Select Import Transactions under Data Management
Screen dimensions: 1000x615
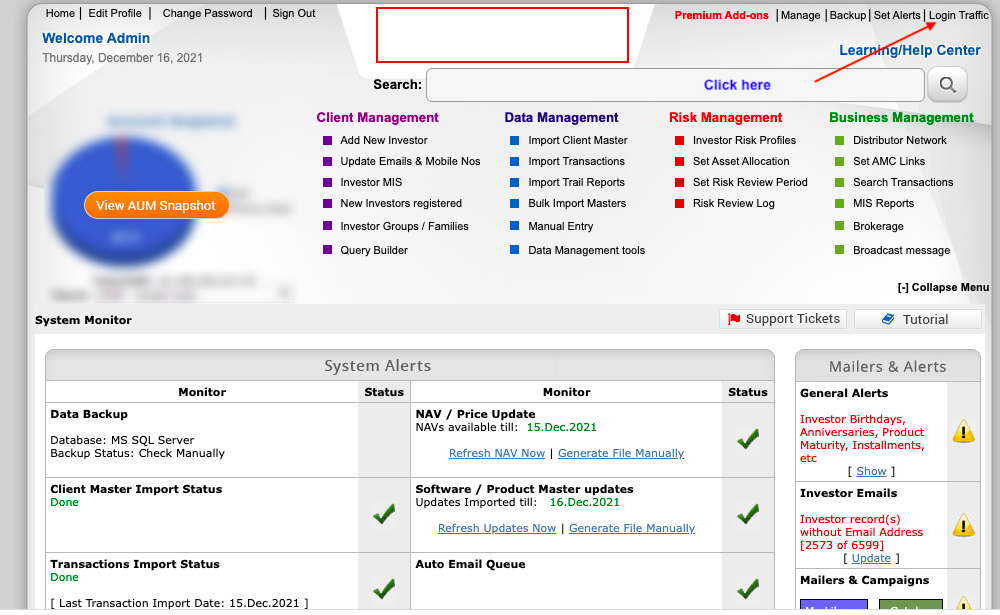point(576,162)
